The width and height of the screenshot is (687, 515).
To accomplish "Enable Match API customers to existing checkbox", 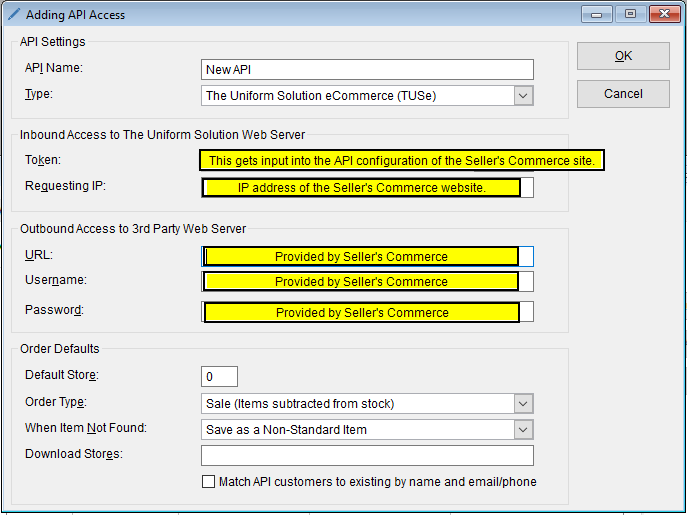I will (209, 482).
